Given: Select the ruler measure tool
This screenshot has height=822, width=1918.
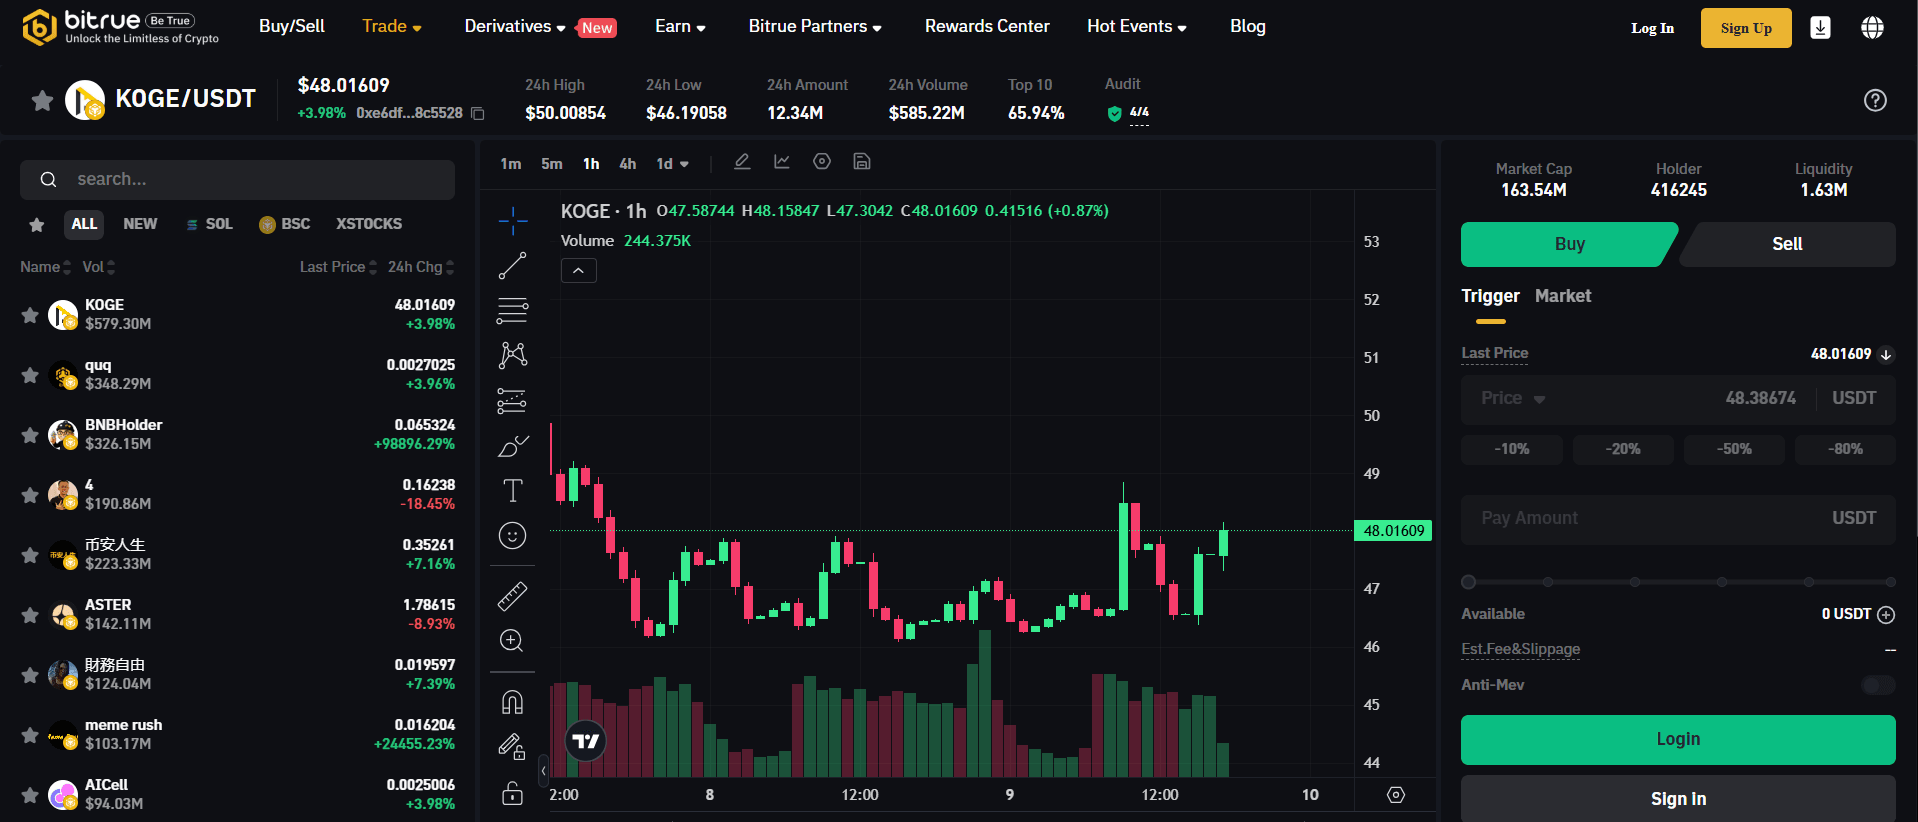Looking at the screenshot, I should [x=512, y=596].
